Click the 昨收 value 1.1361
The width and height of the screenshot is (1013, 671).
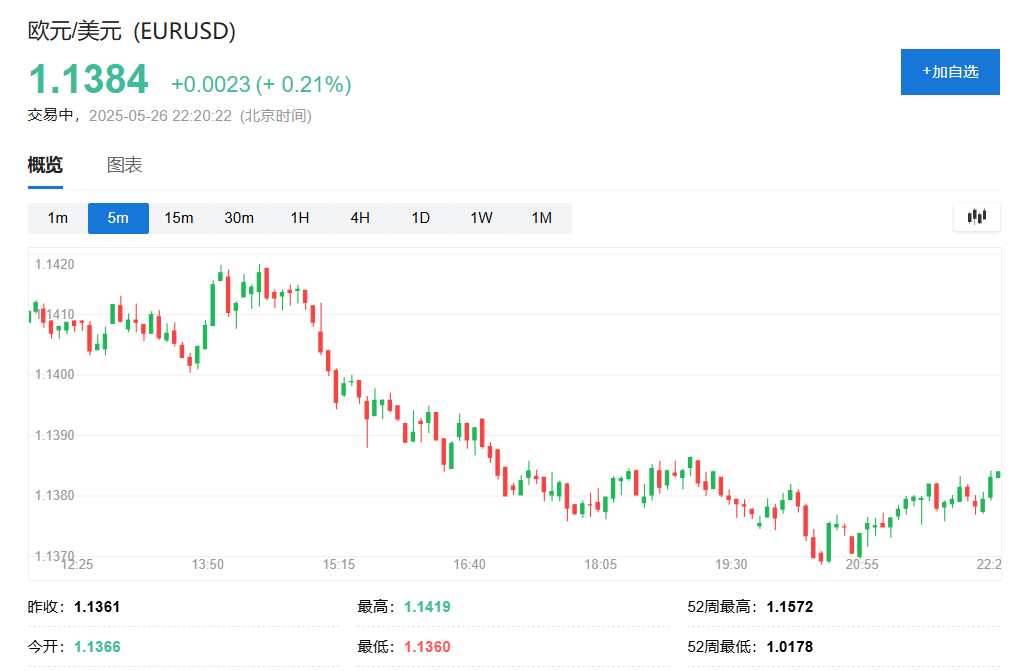[x=97, y=607]
